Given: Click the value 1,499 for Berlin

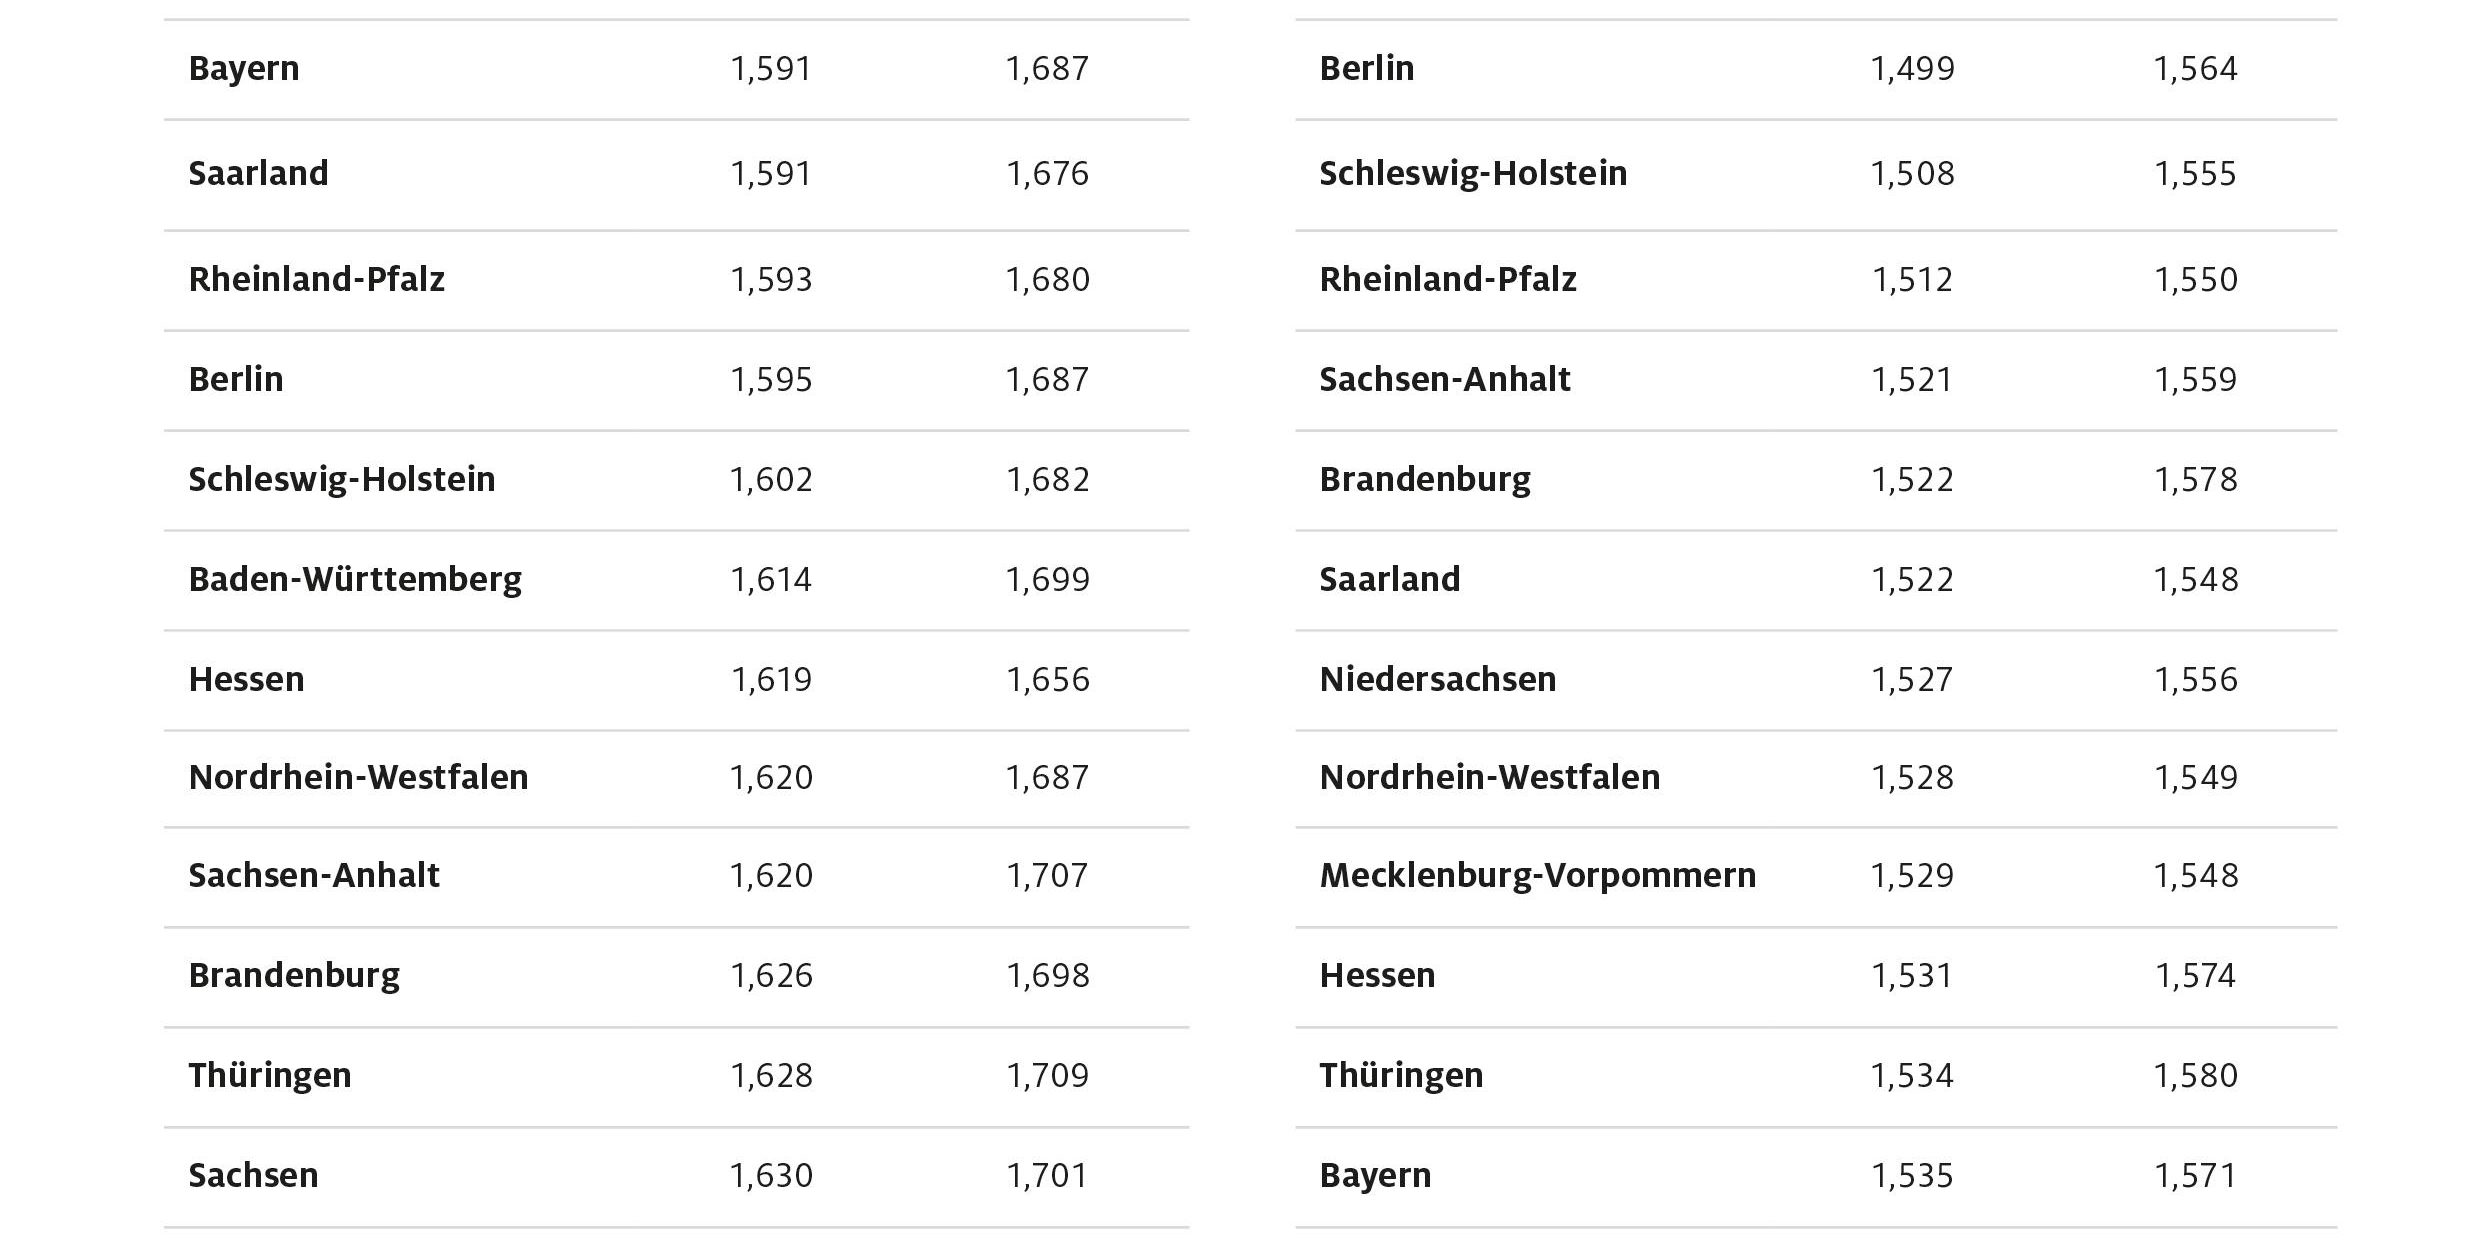Looking at the screenshot, I should (x=1912, y=69).
